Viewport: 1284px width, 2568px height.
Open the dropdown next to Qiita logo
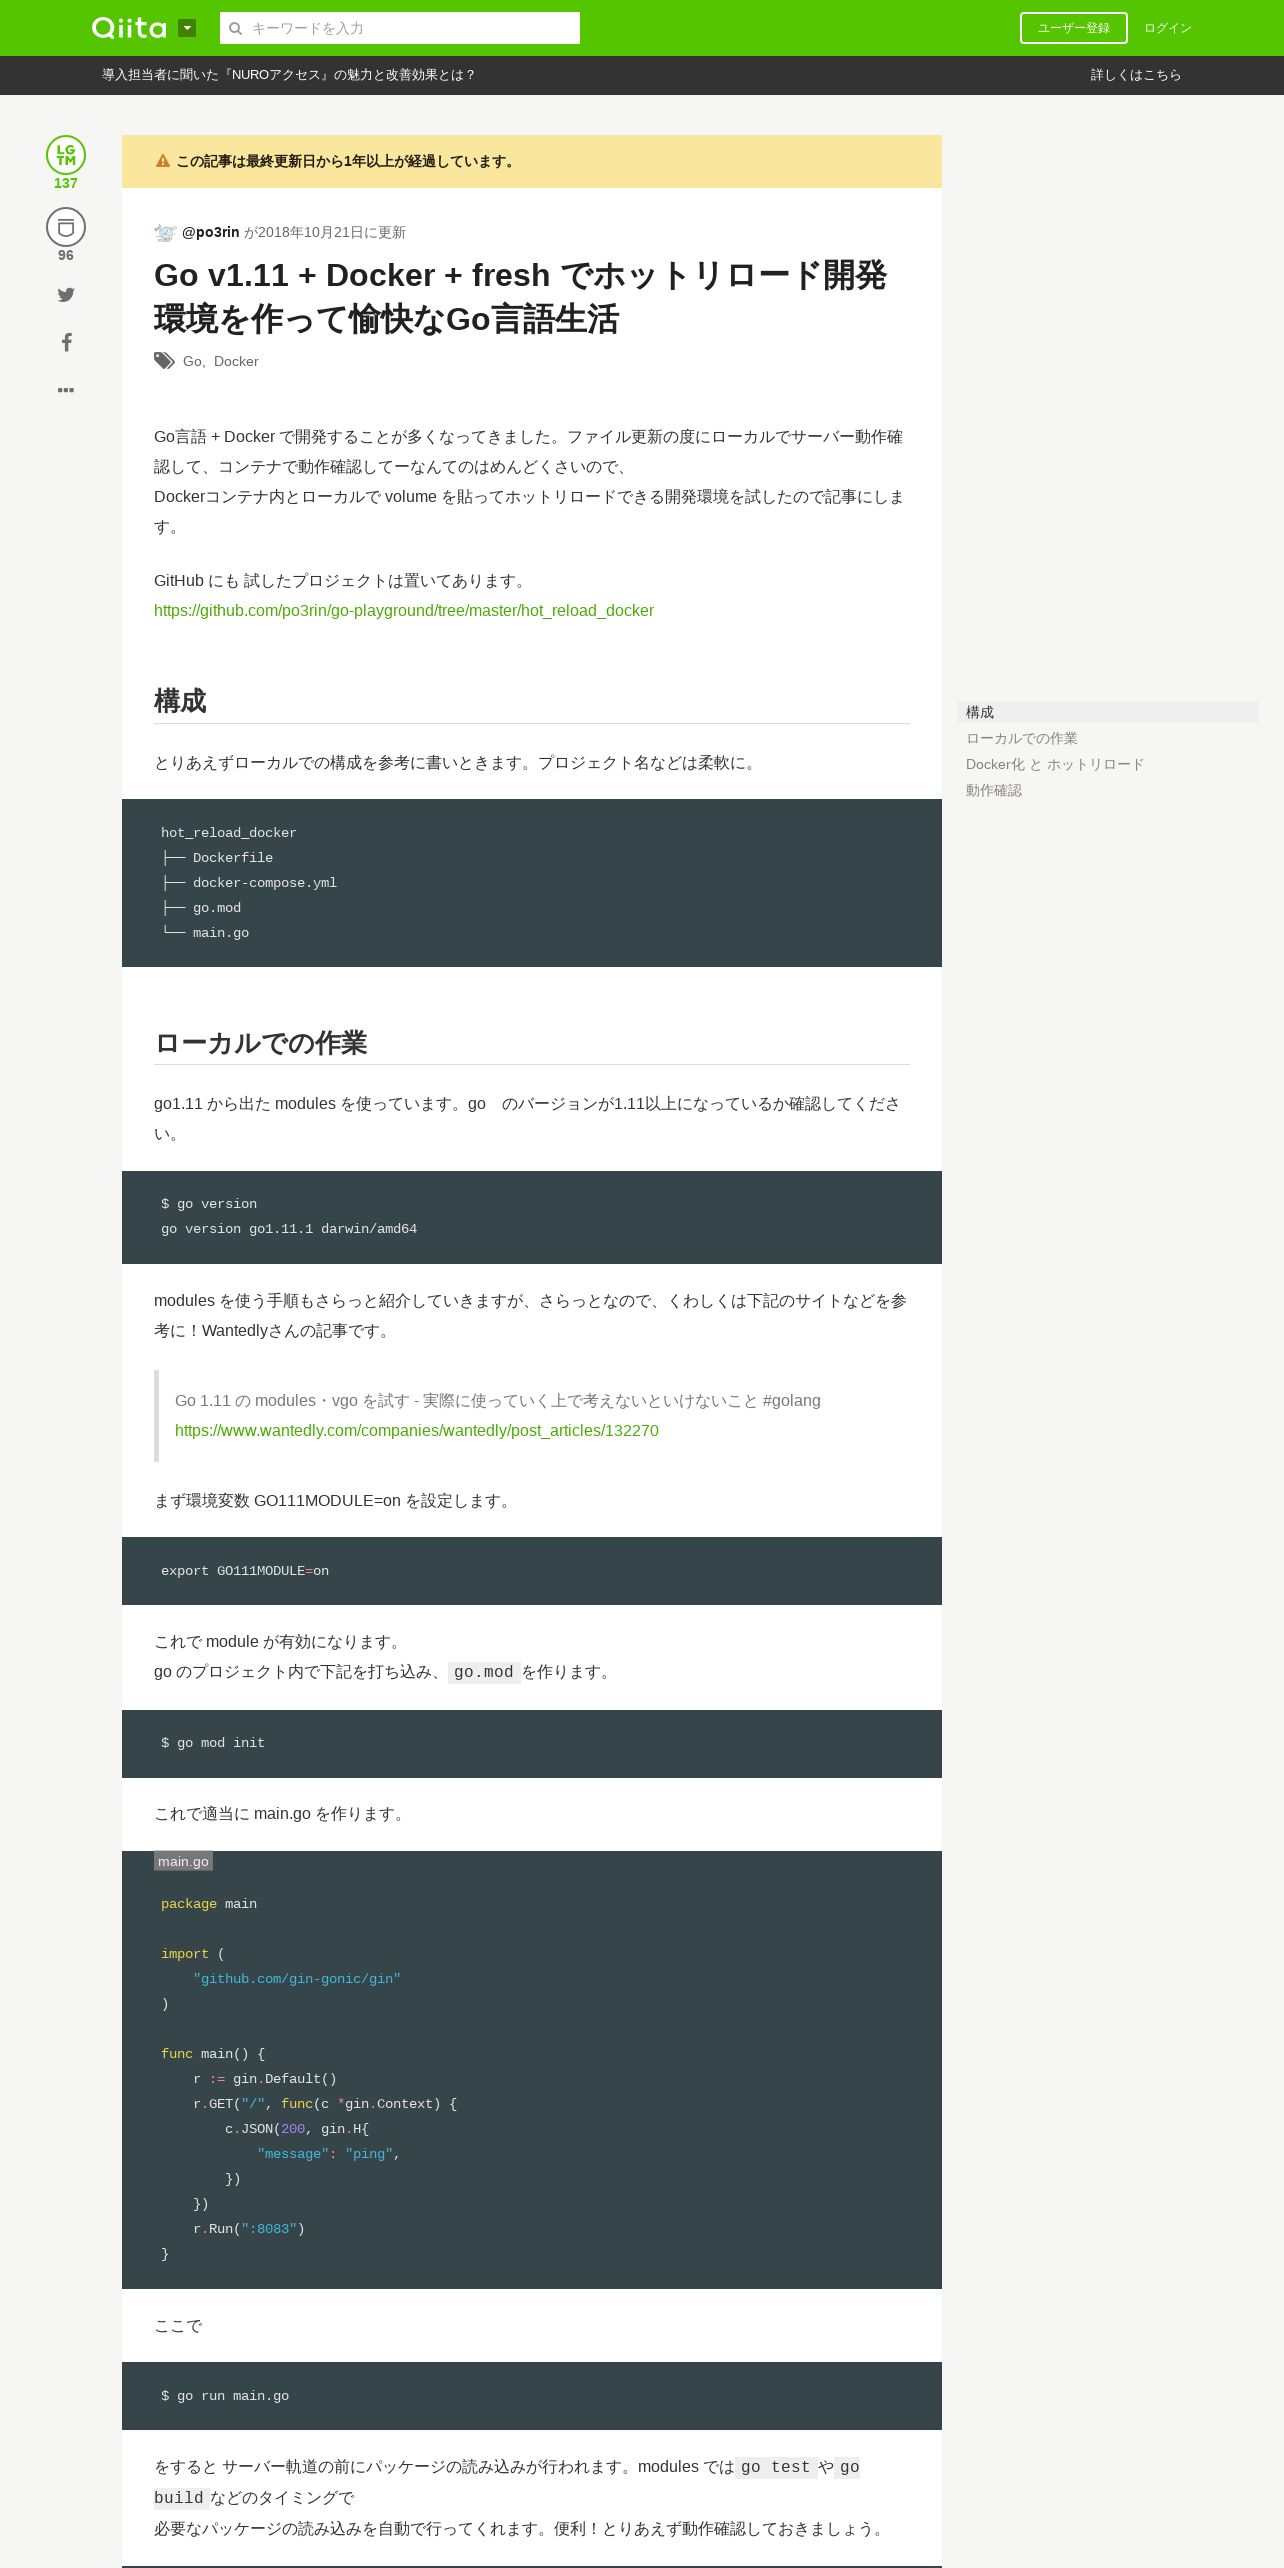[x=187, y=28]
